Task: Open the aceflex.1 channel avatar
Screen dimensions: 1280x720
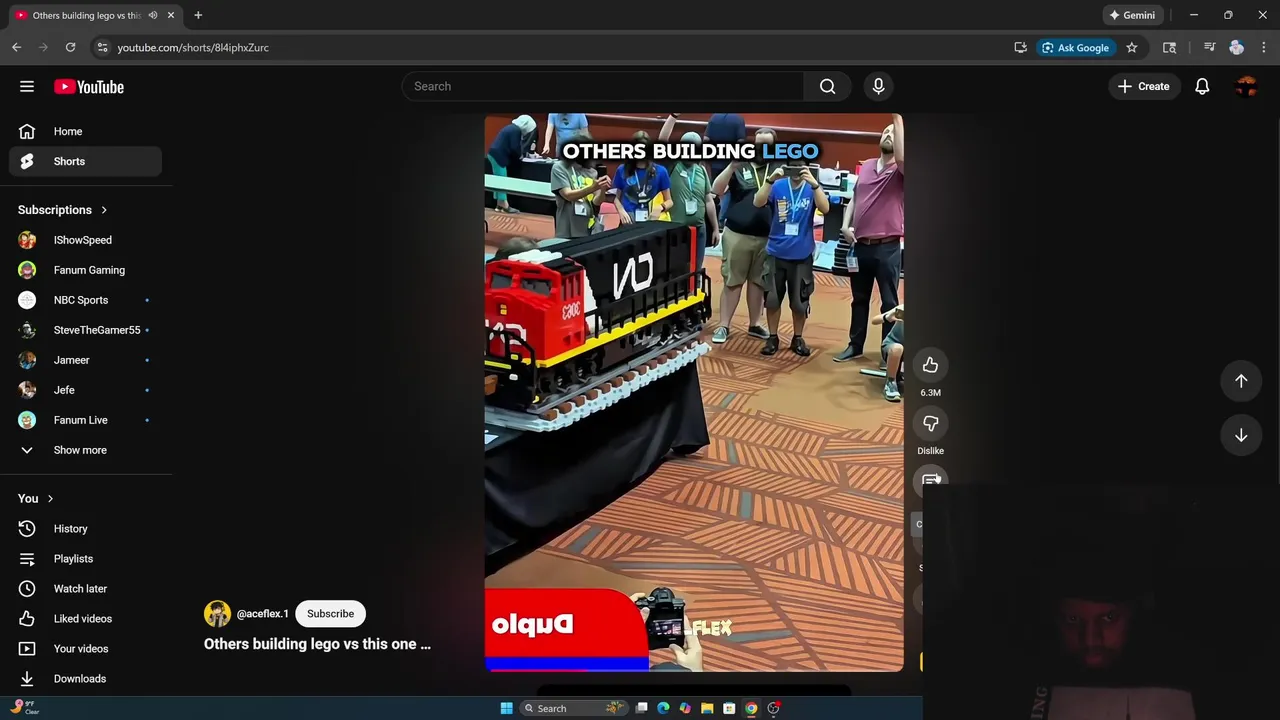Action: [217, 614]
